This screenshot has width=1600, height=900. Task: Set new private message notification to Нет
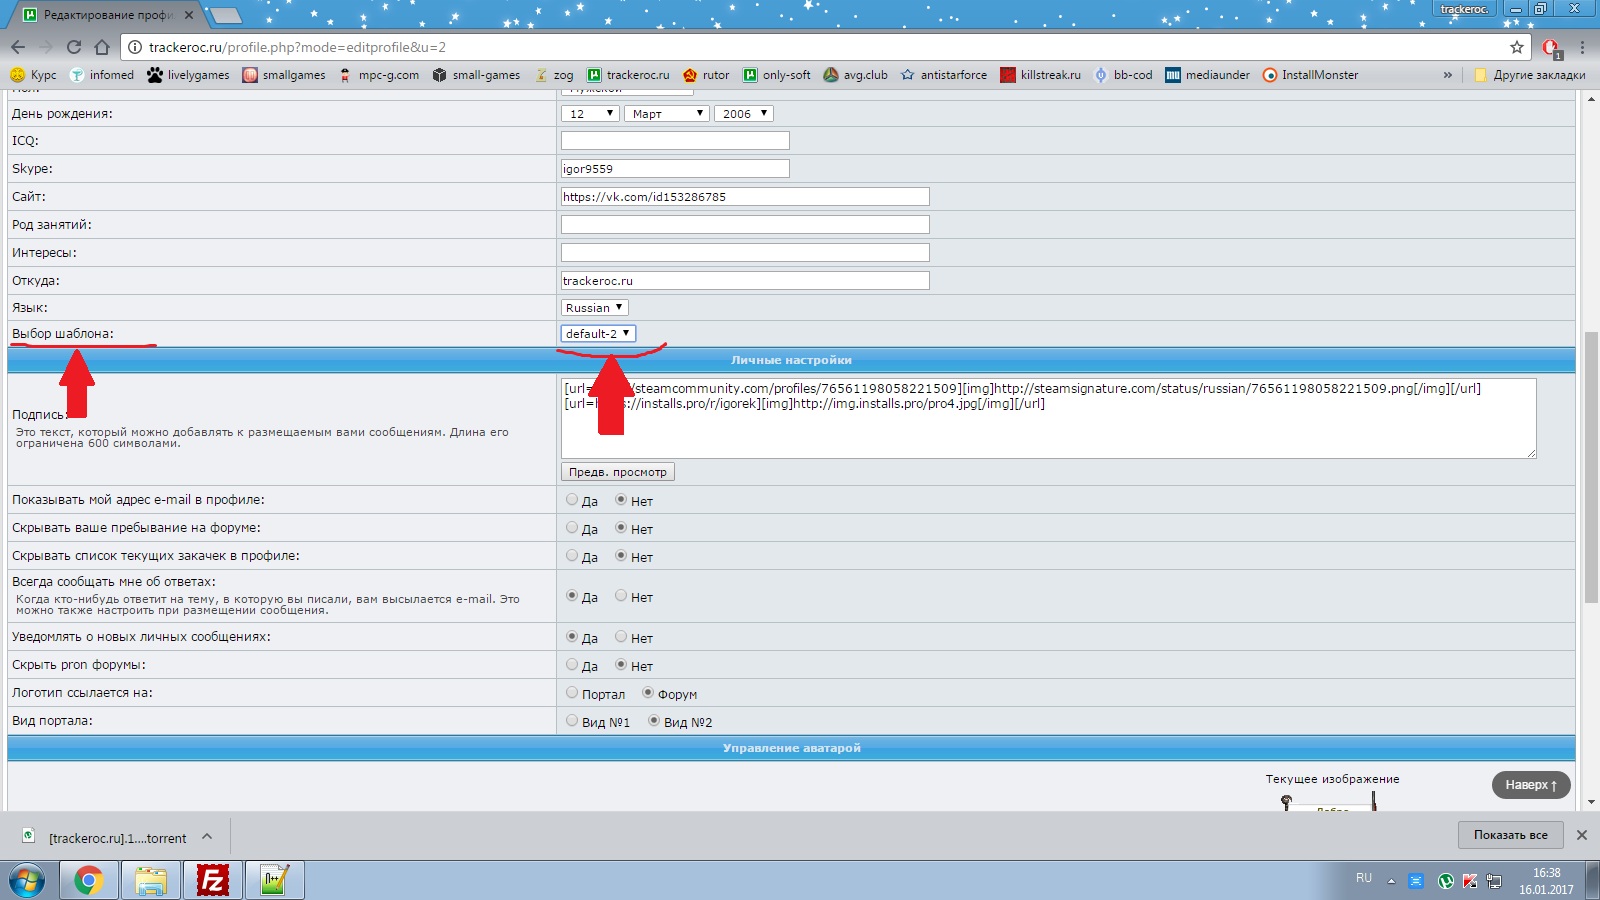click(x=621, y=636)
